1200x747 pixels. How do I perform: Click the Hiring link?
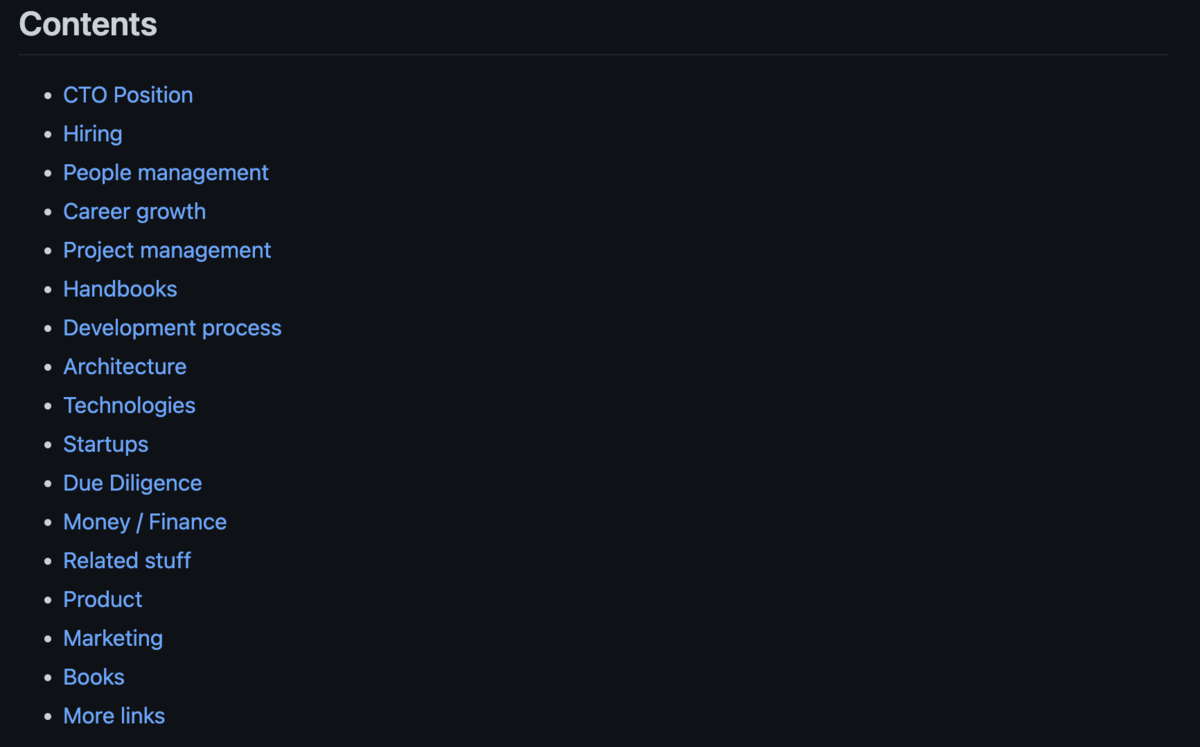point(92,133)
